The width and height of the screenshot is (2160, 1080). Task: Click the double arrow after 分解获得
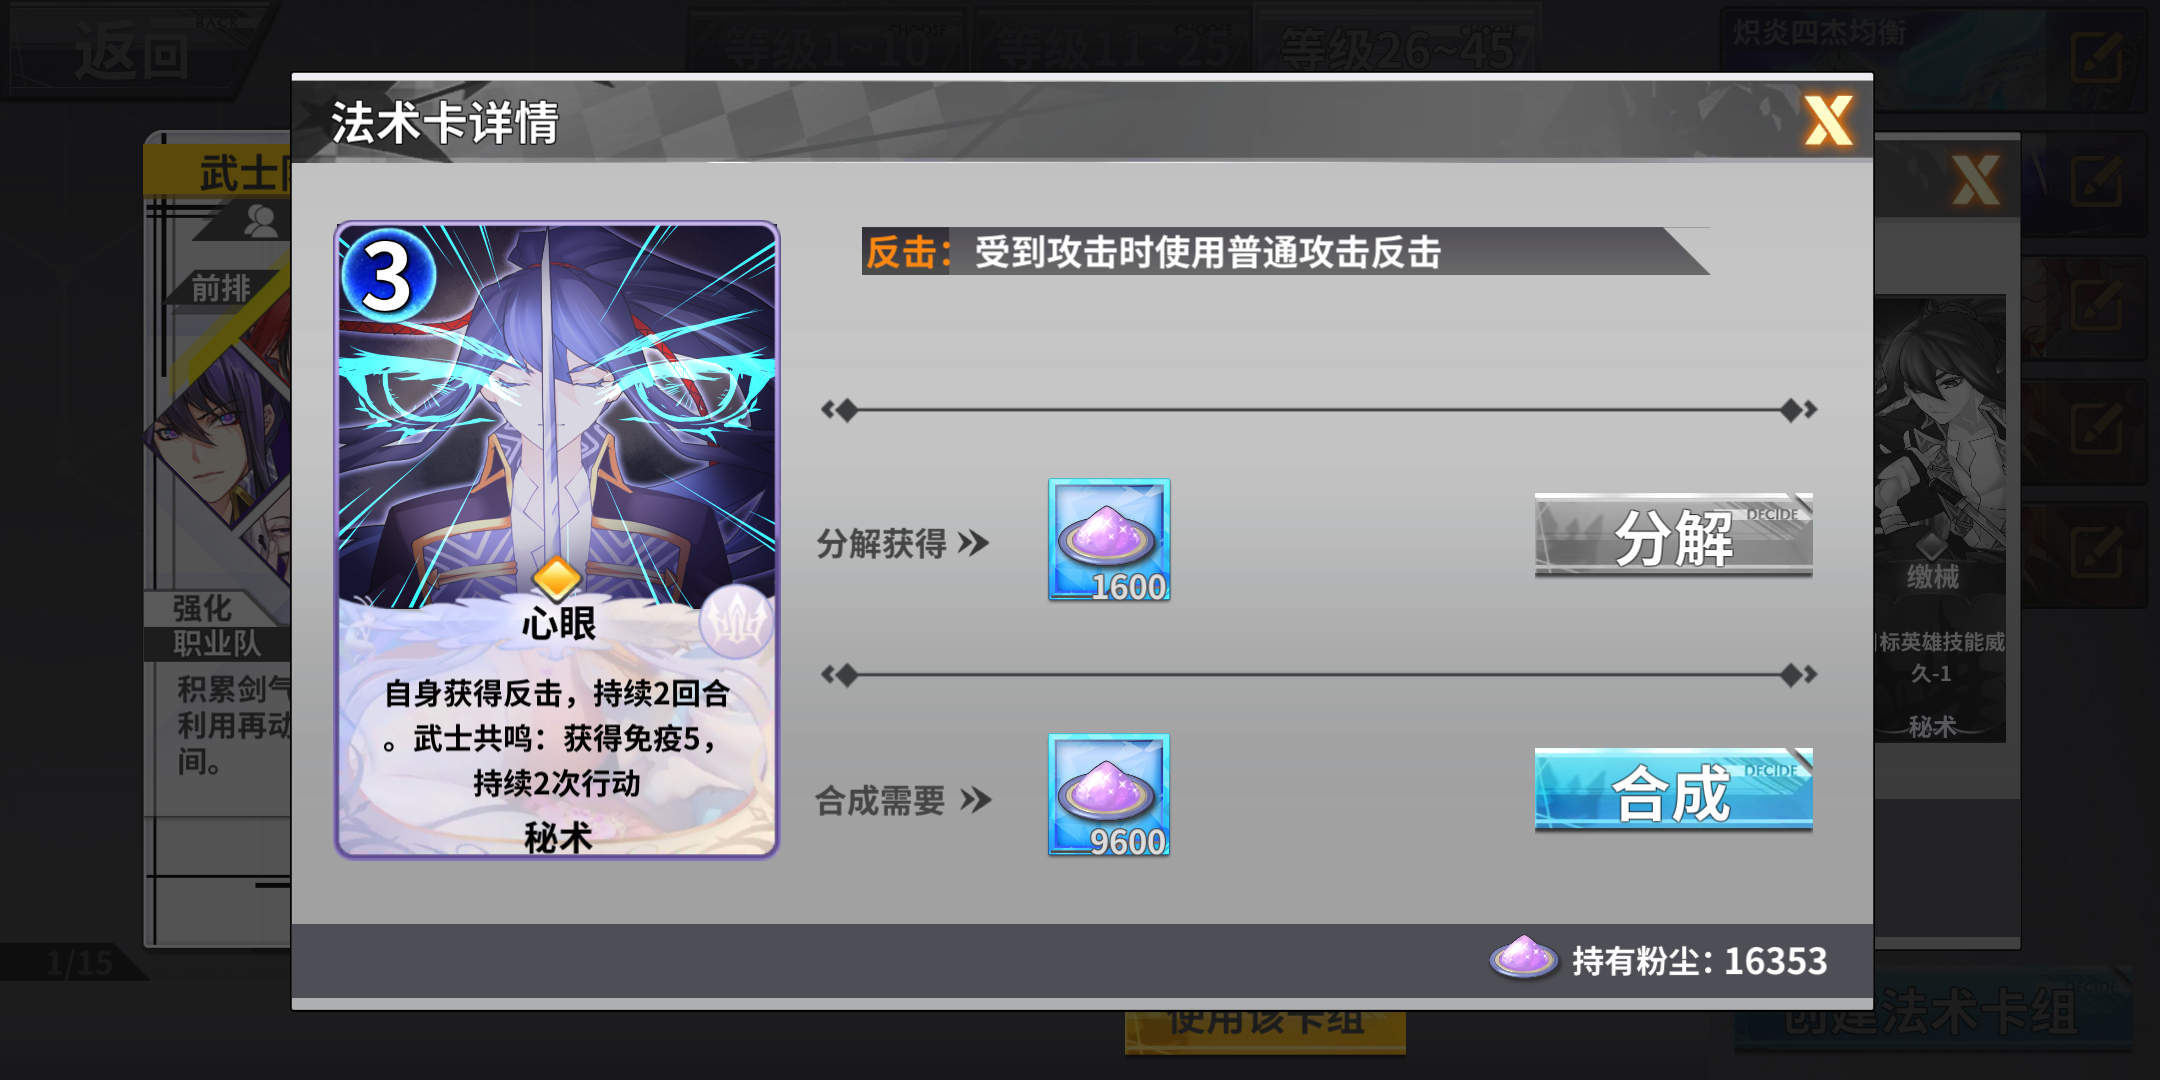click(x=973, y=543)
